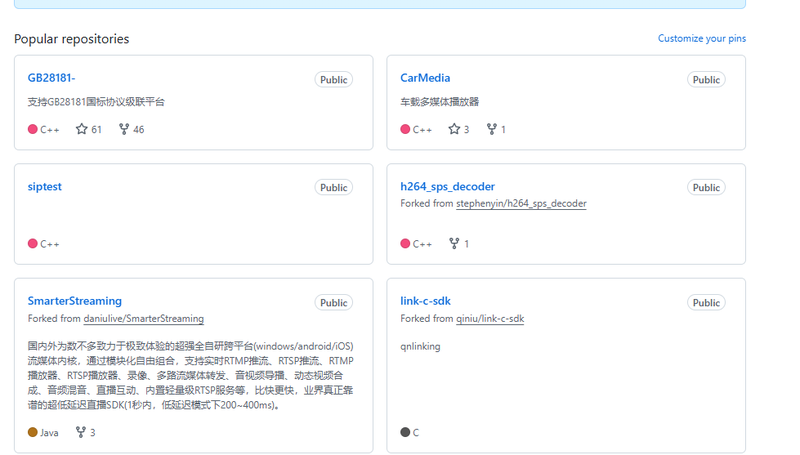Click the 46 forks count on GB28181-
The width and height of the screenshot is (800, 455).
(x=139, y=130)
